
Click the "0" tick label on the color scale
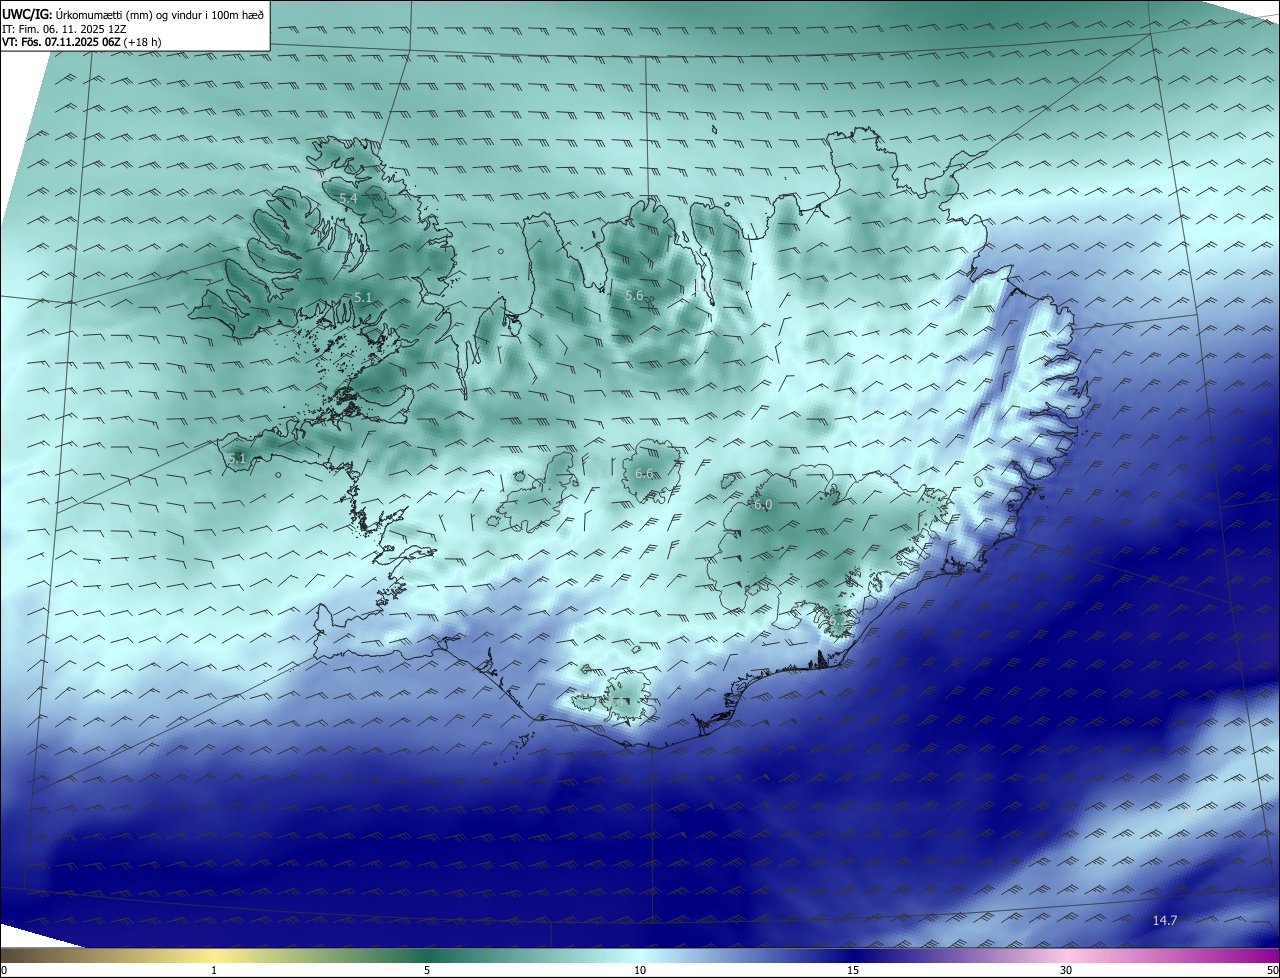[4, 970]
